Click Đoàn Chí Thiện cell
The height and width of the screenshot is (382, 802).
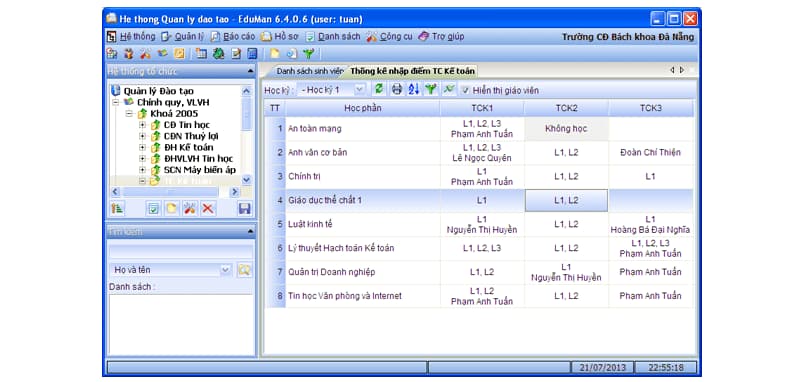(x=650, y=152)
